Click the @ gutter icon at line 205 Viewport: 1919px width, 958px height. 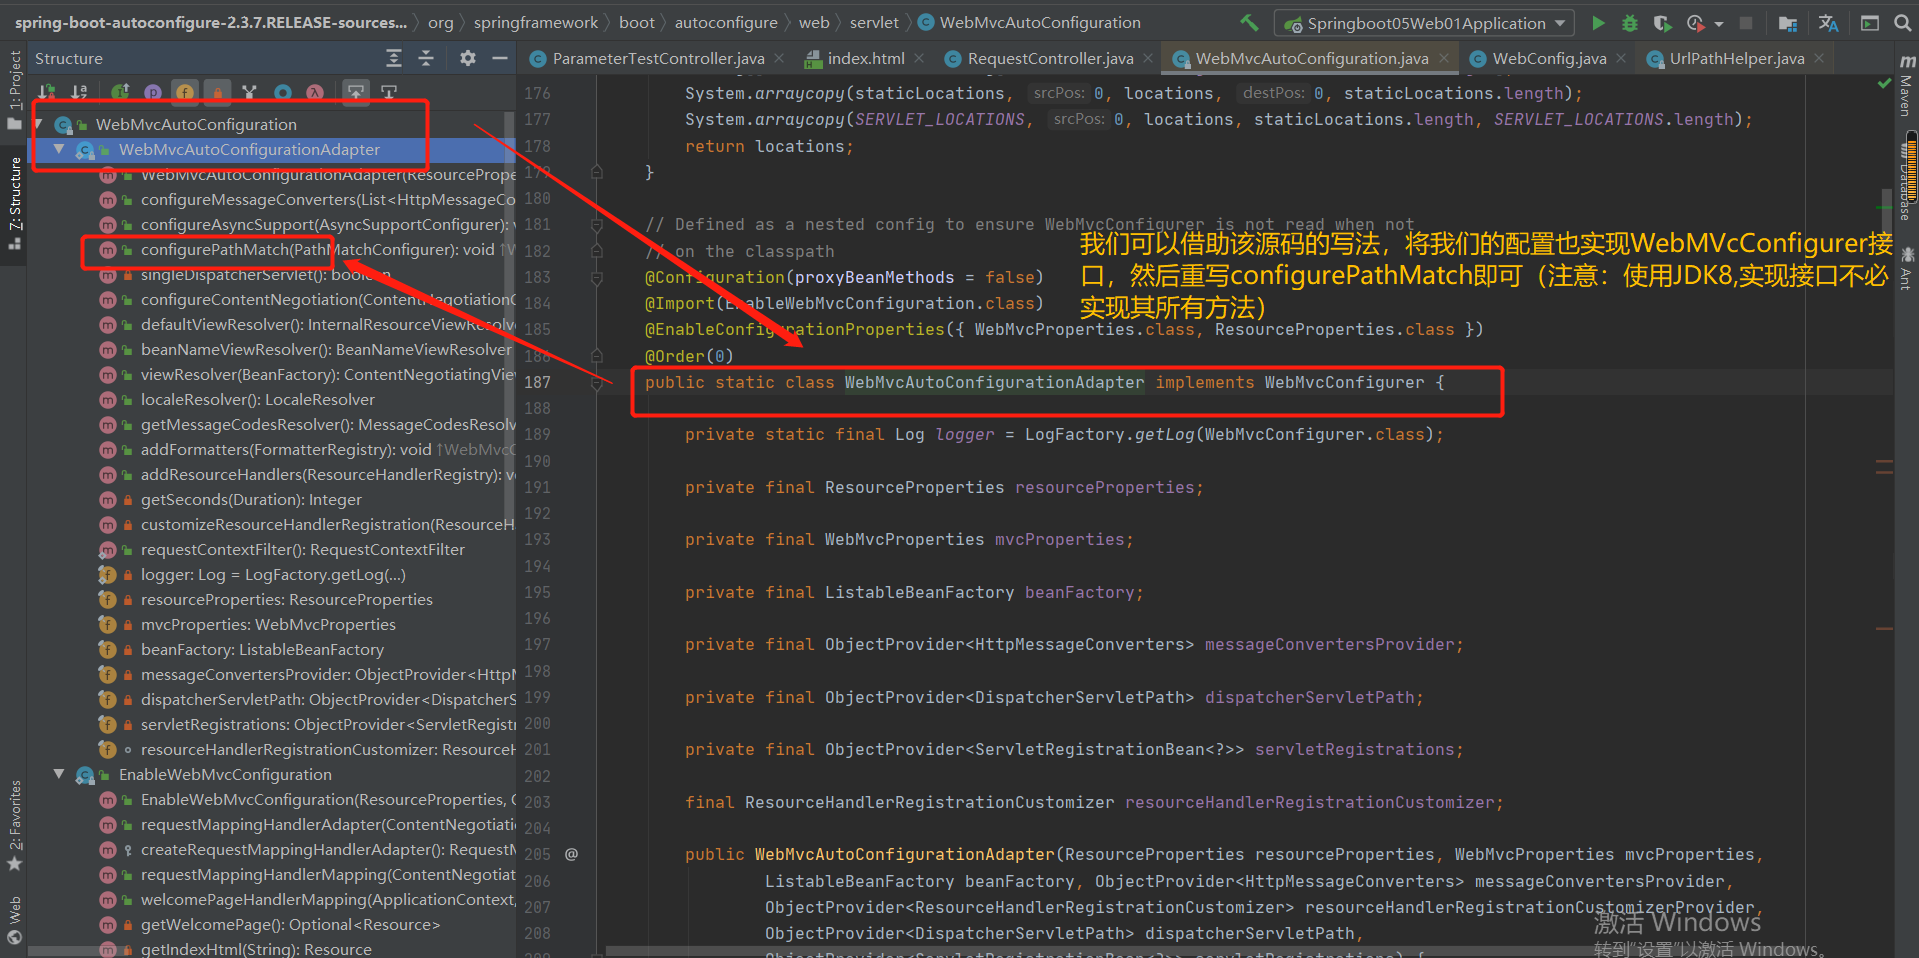click(571, 854)
